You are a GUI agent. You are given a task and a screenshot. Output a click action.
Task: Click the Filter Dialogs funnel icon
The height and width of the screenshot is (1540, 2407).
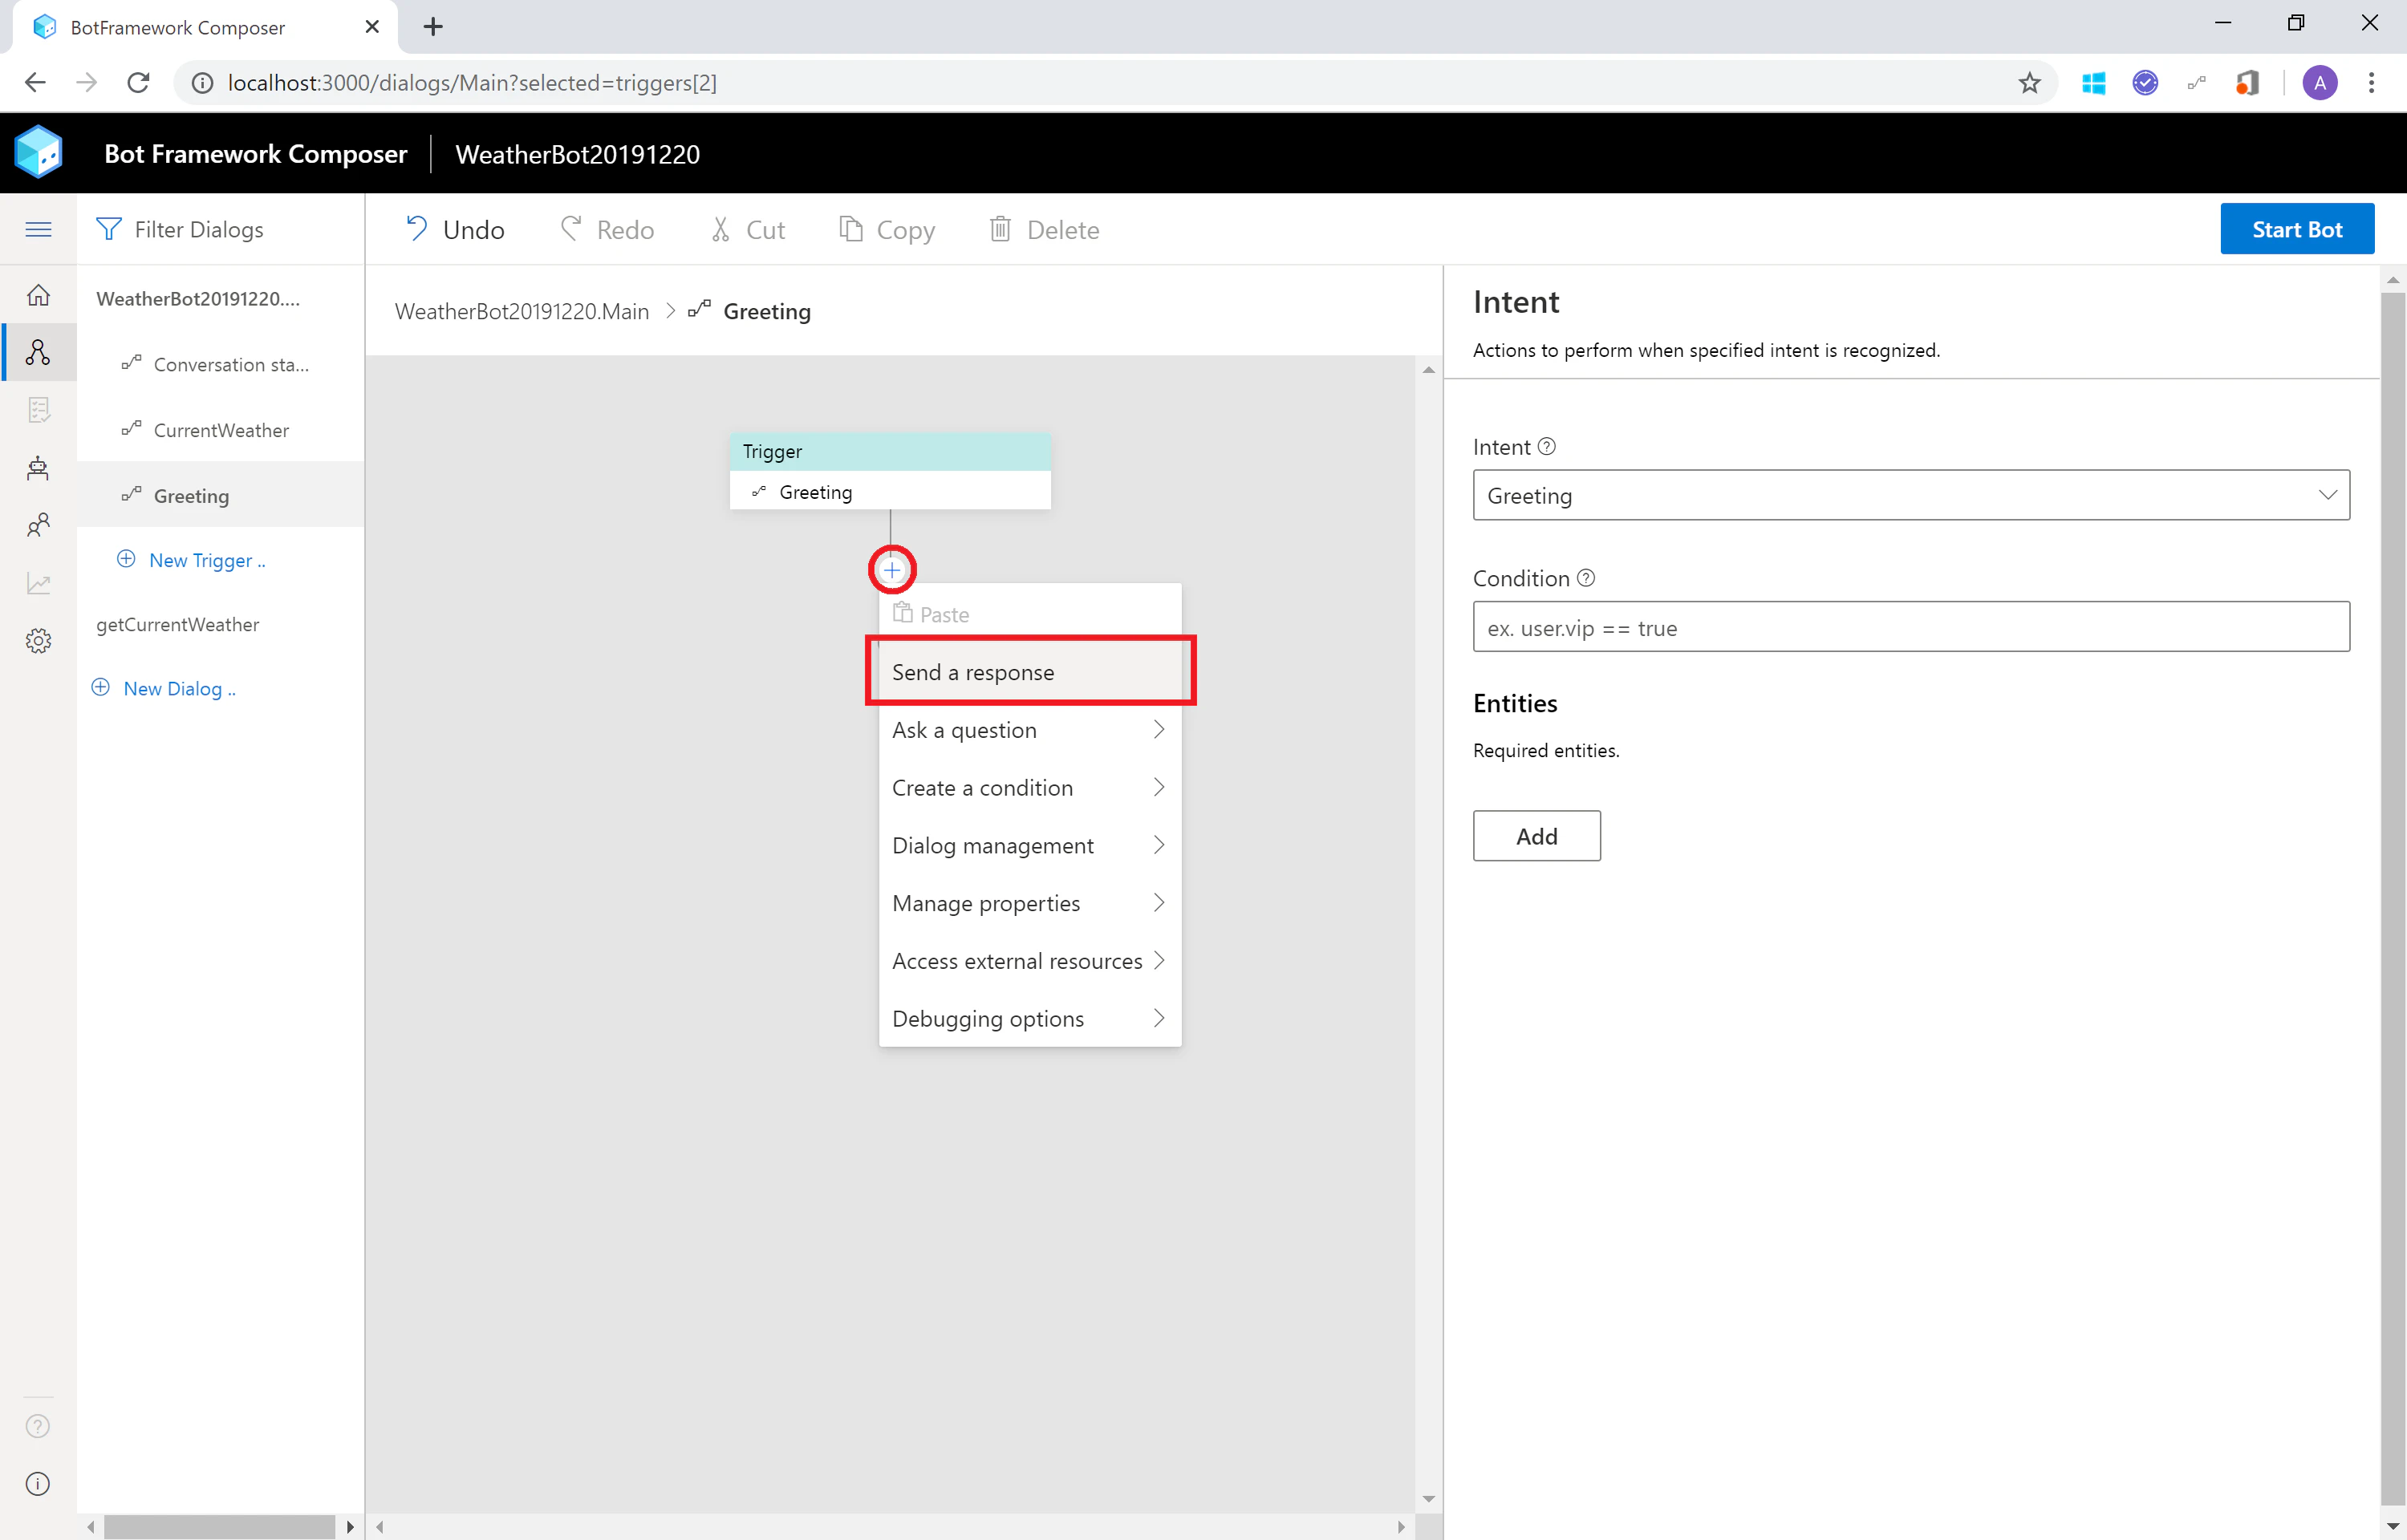[108, 230]
